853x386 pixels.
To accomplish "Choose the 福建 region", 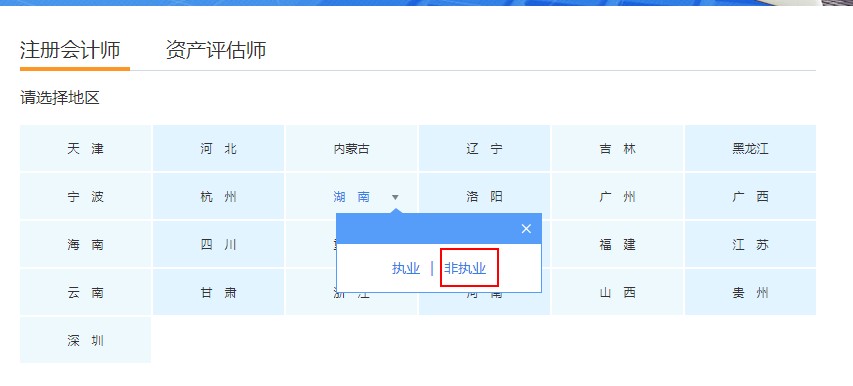I will 617,245.
